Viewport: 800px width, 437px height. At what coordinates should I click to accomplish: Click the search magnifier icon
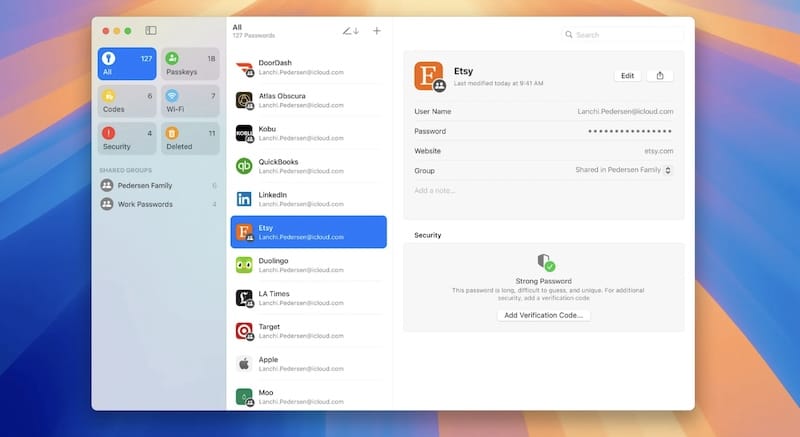pyautogui.click(x=568, y=35)
